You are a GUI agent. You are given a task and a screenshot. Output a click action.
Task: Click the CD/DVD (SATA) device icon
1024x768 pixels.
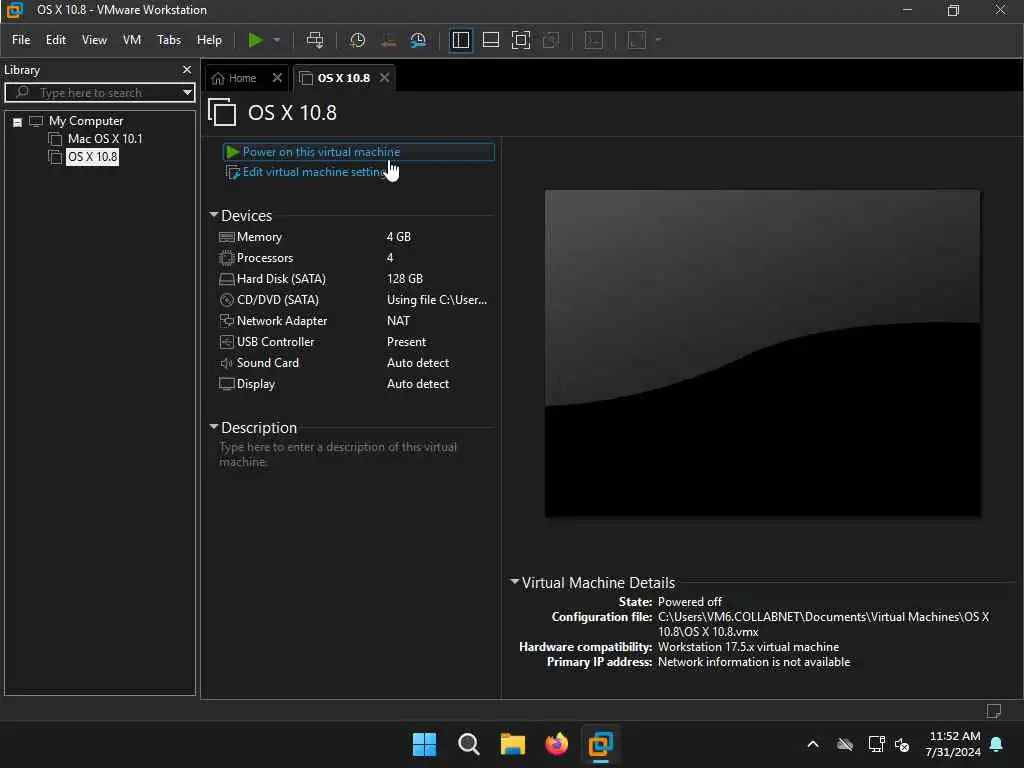click(227, 300)
